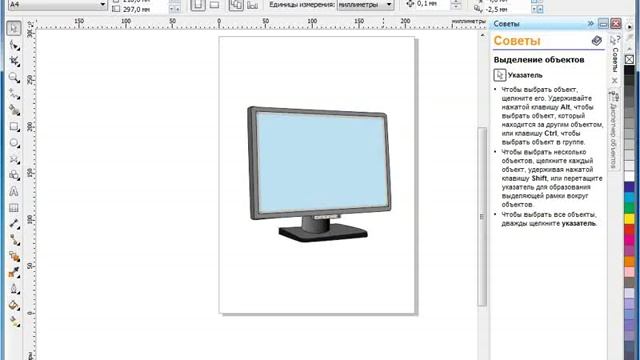Set page orientation to portrait

pyautogui.click(x=198, y=5)
